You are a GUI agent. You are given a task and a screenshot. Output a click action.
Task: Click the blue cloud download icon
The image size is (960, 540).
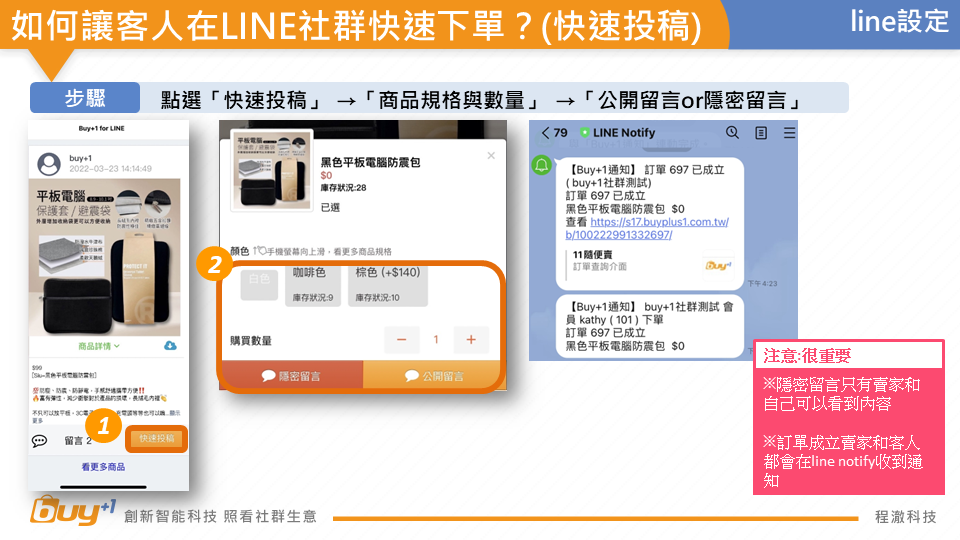170,346
